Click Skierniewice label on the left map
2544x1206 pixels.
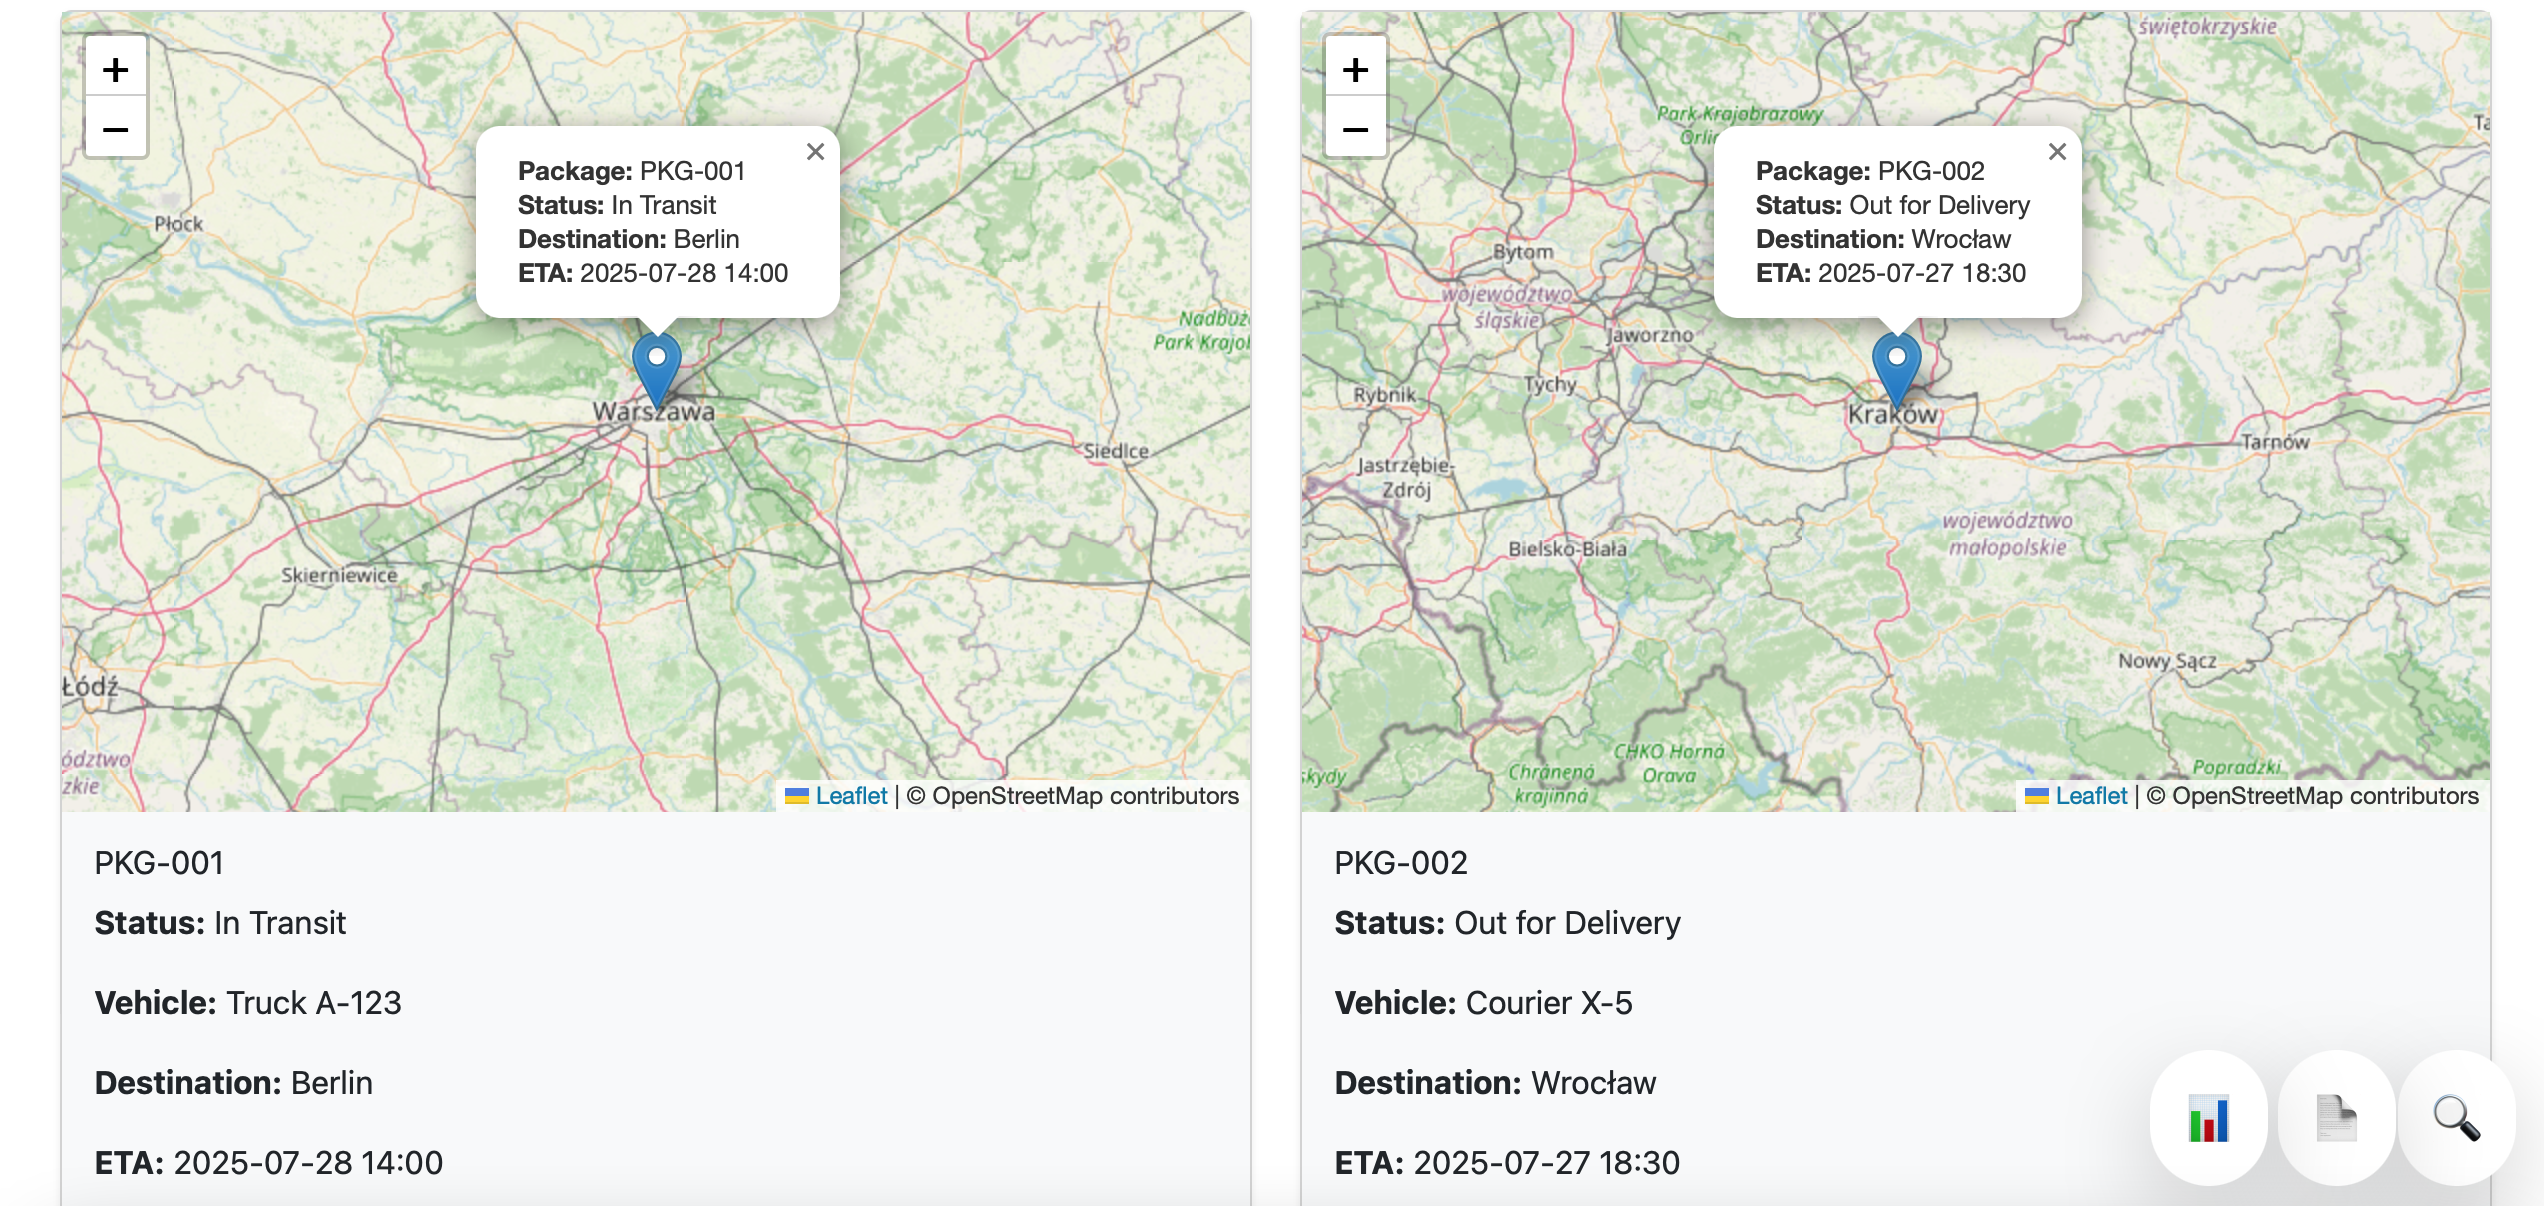click(339, 575)
